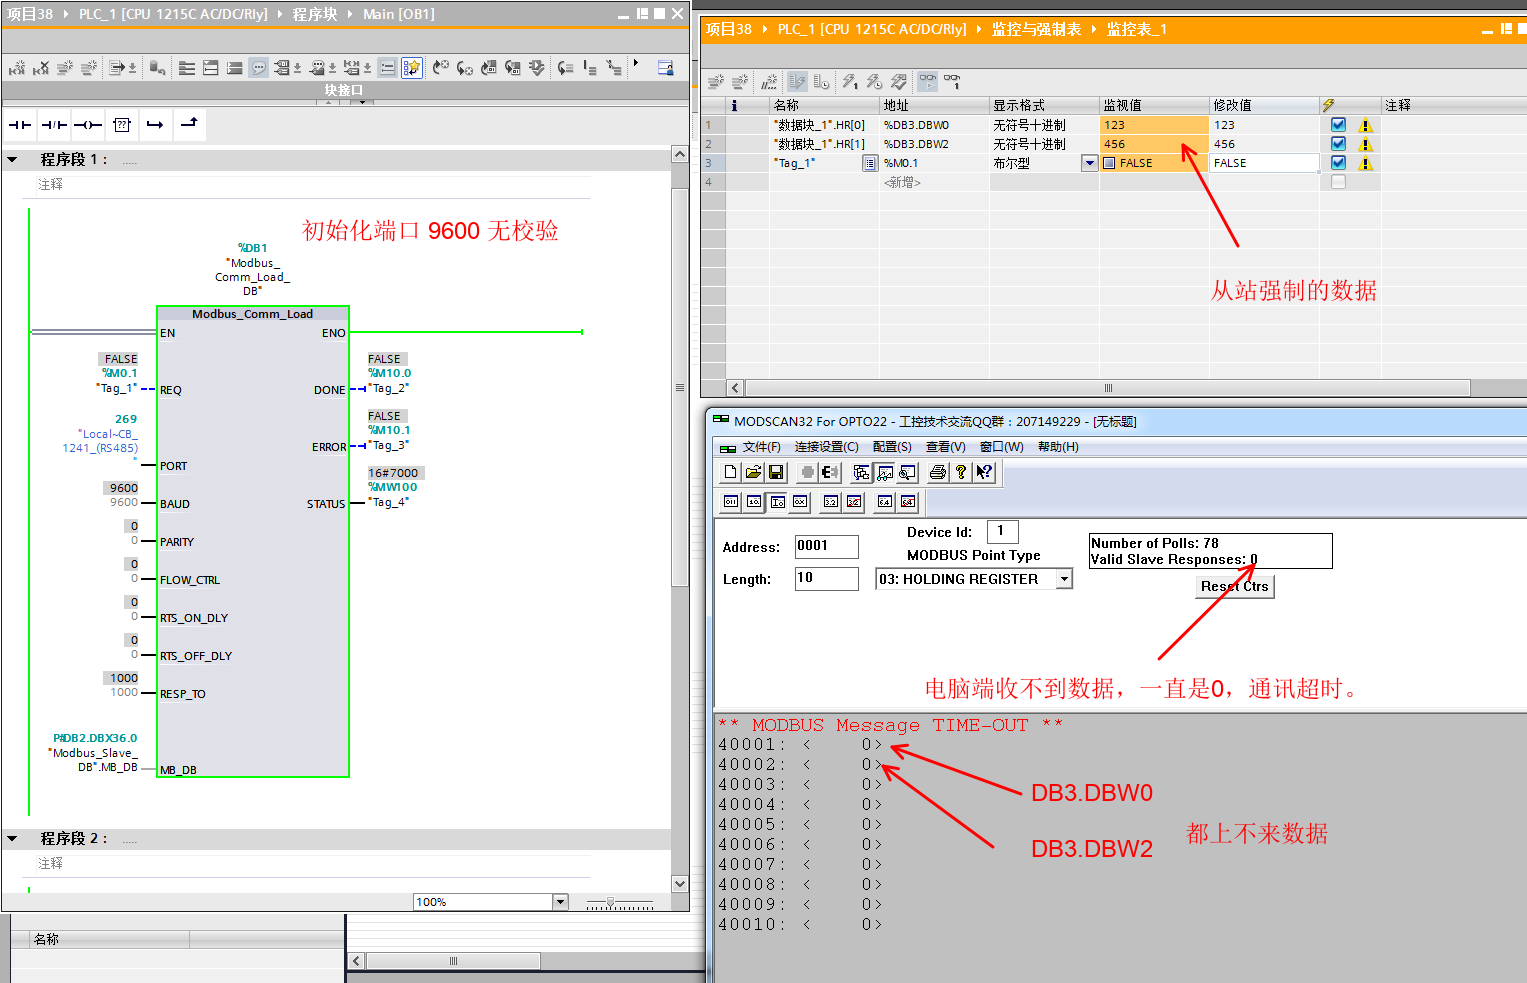
Task: Click the open file icon in MODSCAN32
Action: (753, 472)
